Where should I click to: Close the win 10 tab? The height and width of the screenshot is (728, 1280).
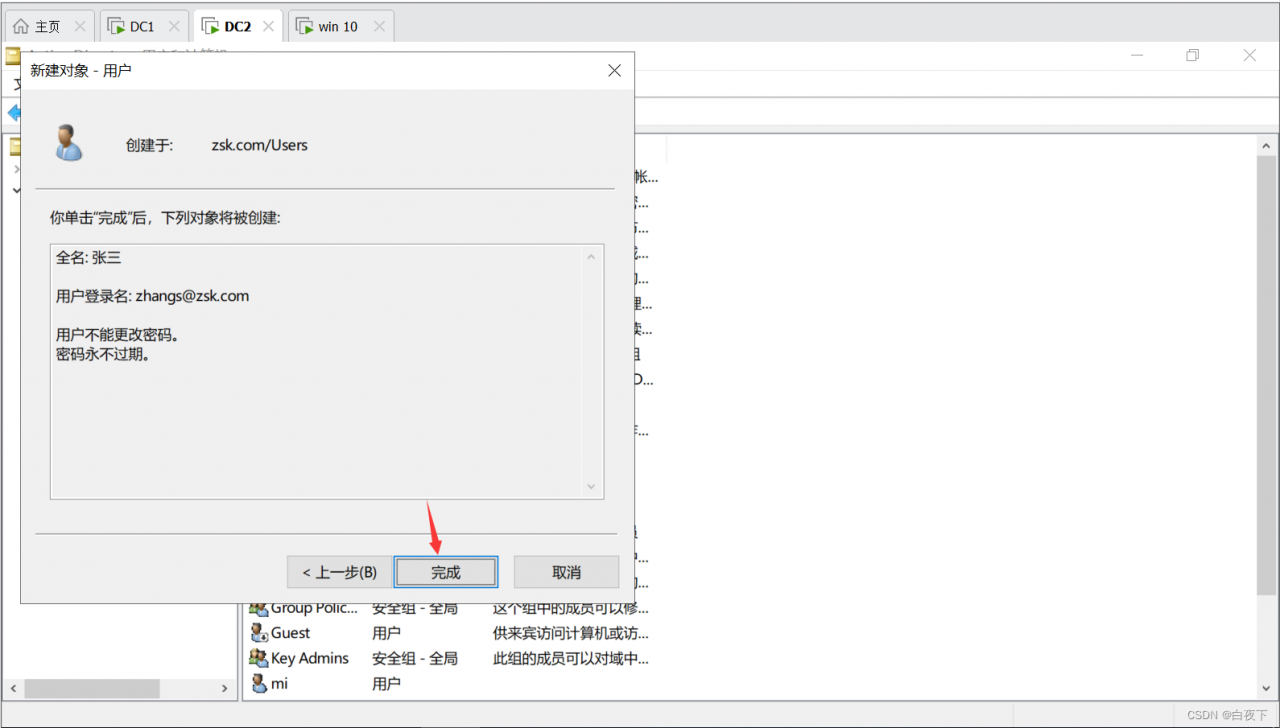pyautogui.click(x=379, y=26)
